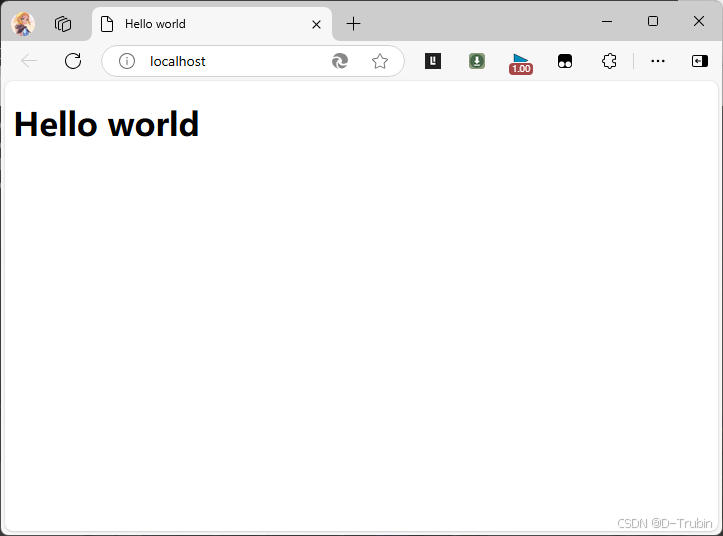Open the Extensions puzzle piece menu
Viewport: 723px width, 536px height.
[609, 61]
